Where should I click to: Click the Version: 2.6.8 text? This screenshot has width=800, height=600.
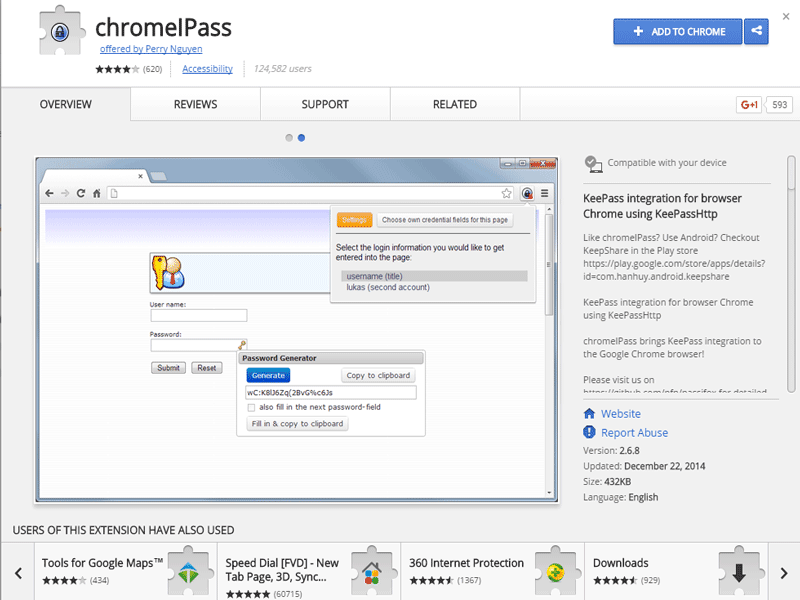pyautogui.click(x=611, y=451)
